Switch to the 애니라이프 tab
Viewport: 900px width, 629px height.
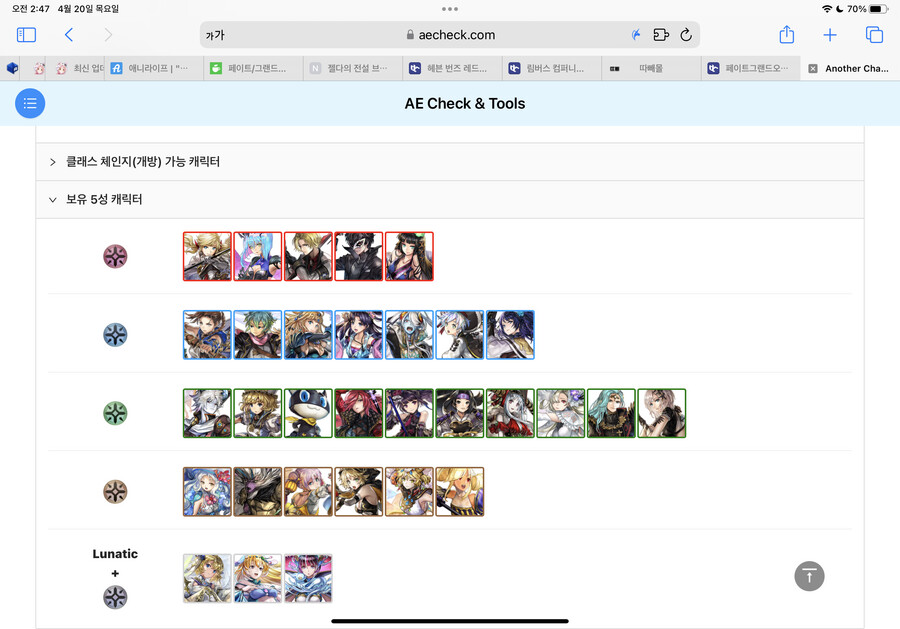154,68
